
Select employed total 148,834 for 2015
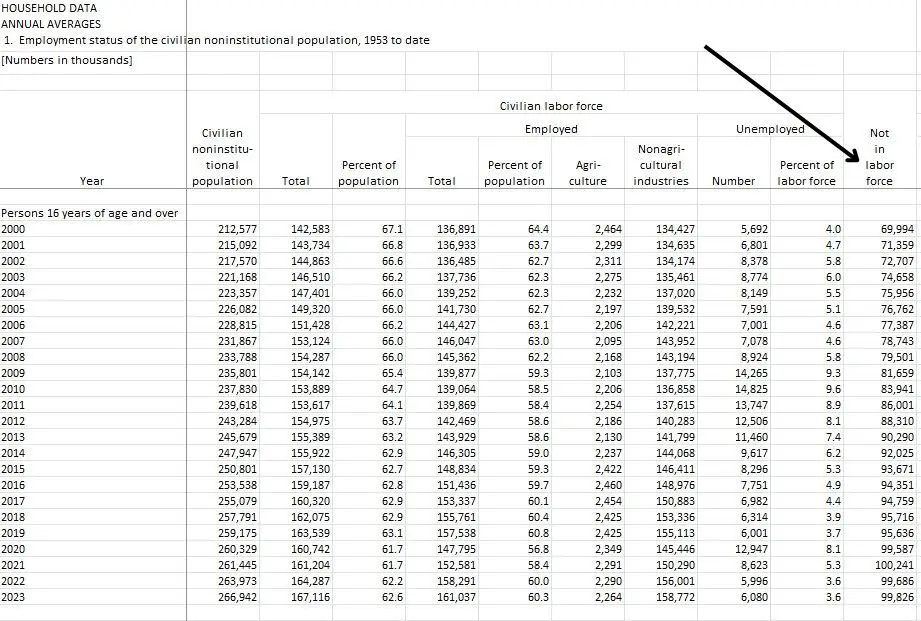(x=456, y=469)
